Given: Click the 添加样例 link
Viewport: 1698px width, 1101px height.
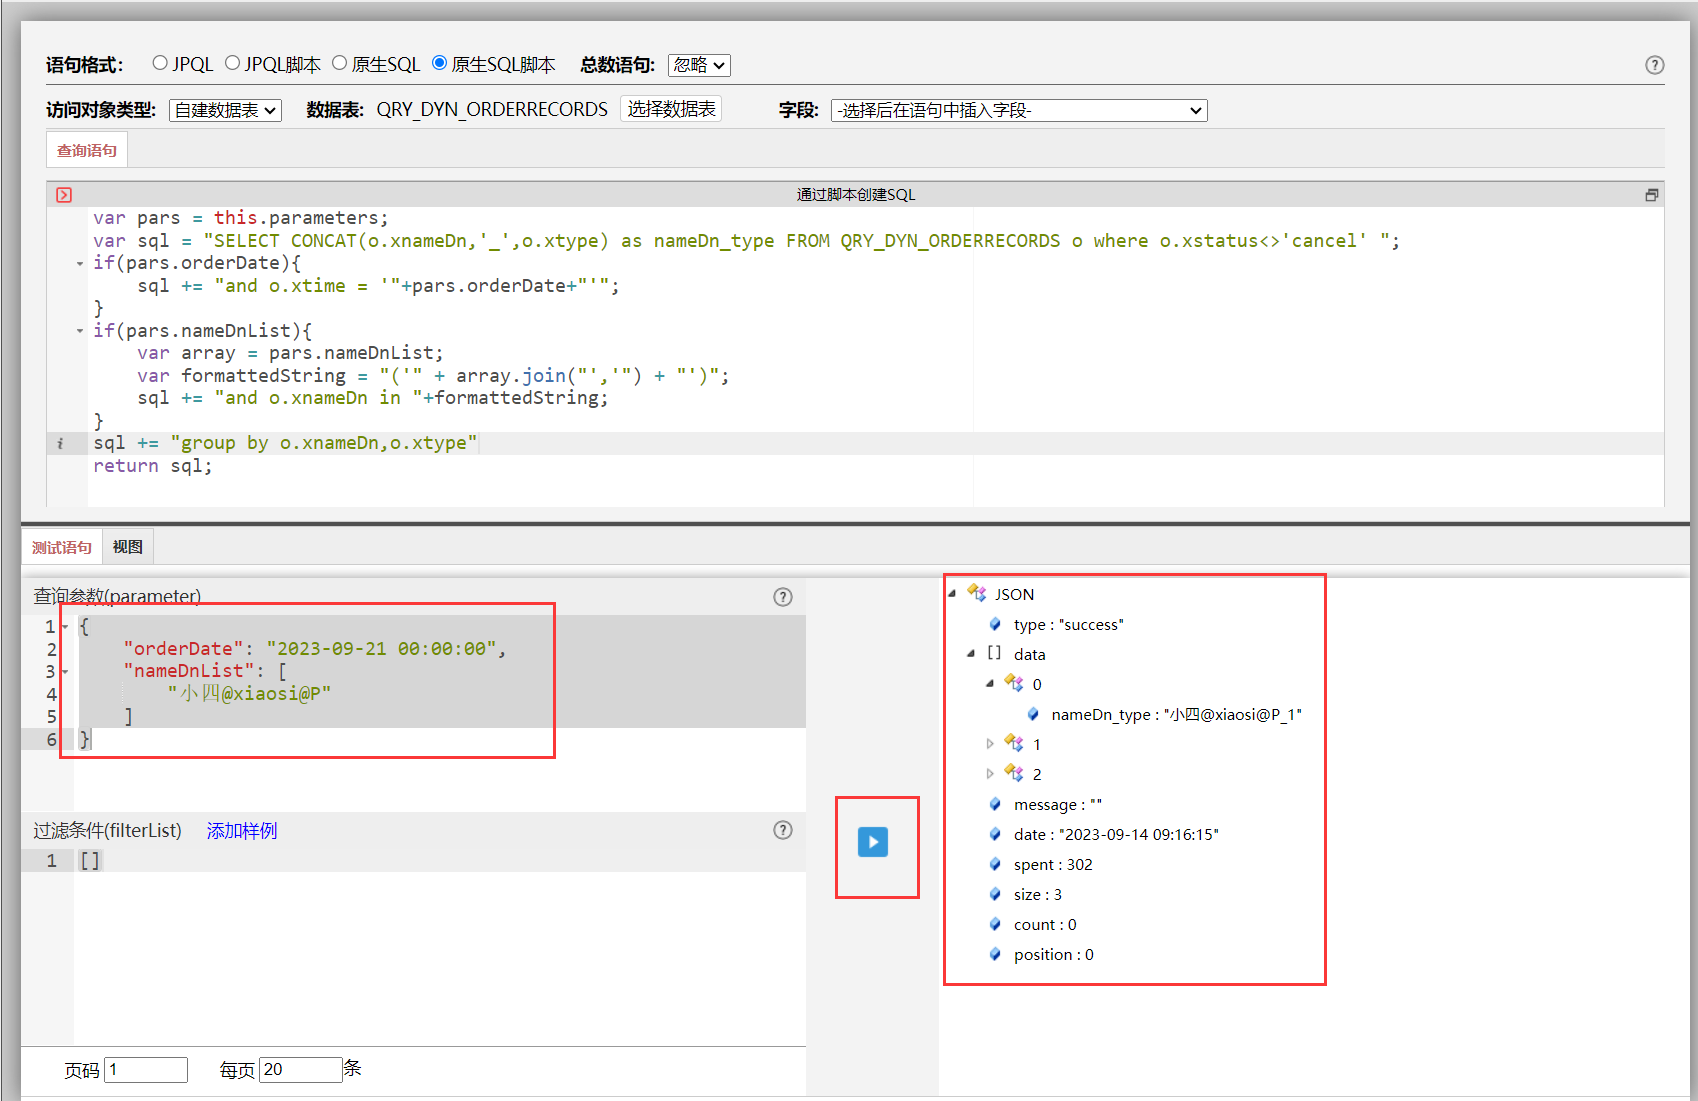Looking at the screenshot, I should tap(241, 830).
